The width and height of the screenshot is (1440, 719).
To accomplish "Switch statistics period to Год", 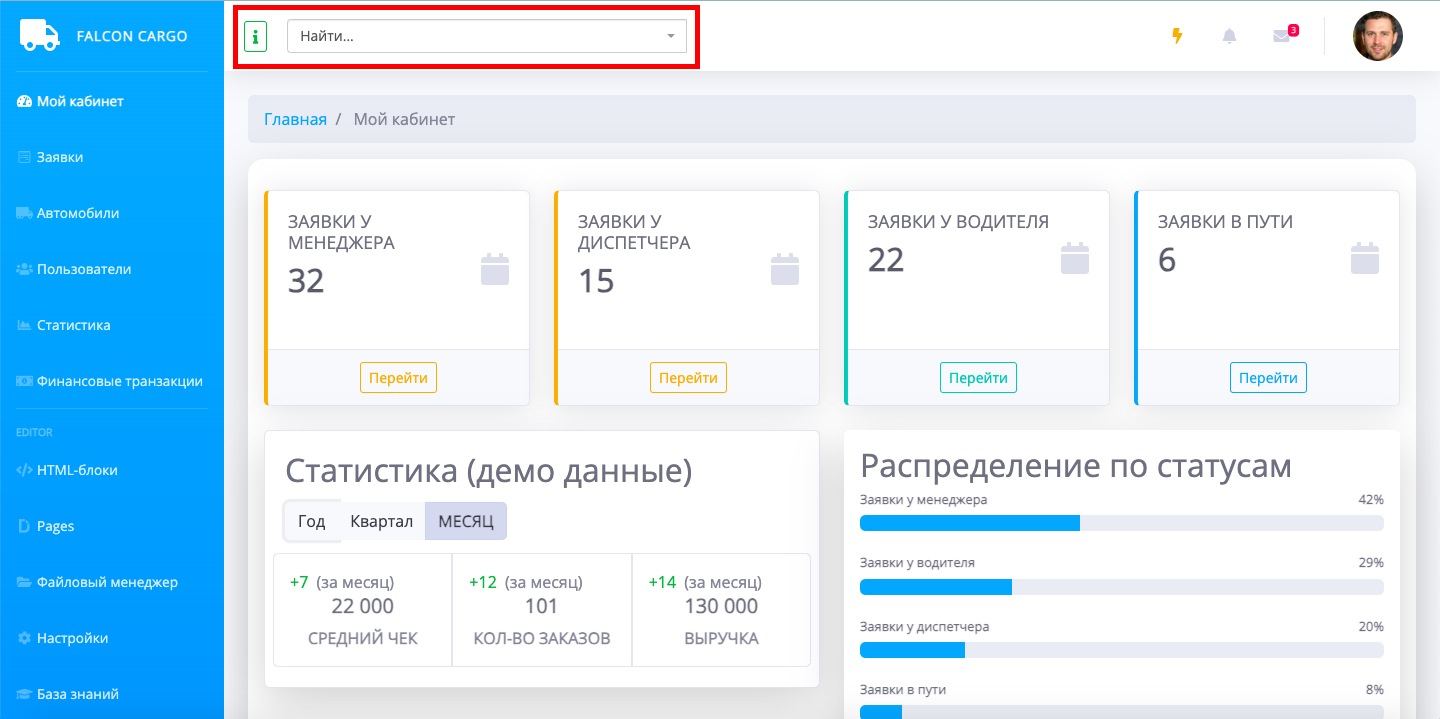I will (x=312, y=521).
